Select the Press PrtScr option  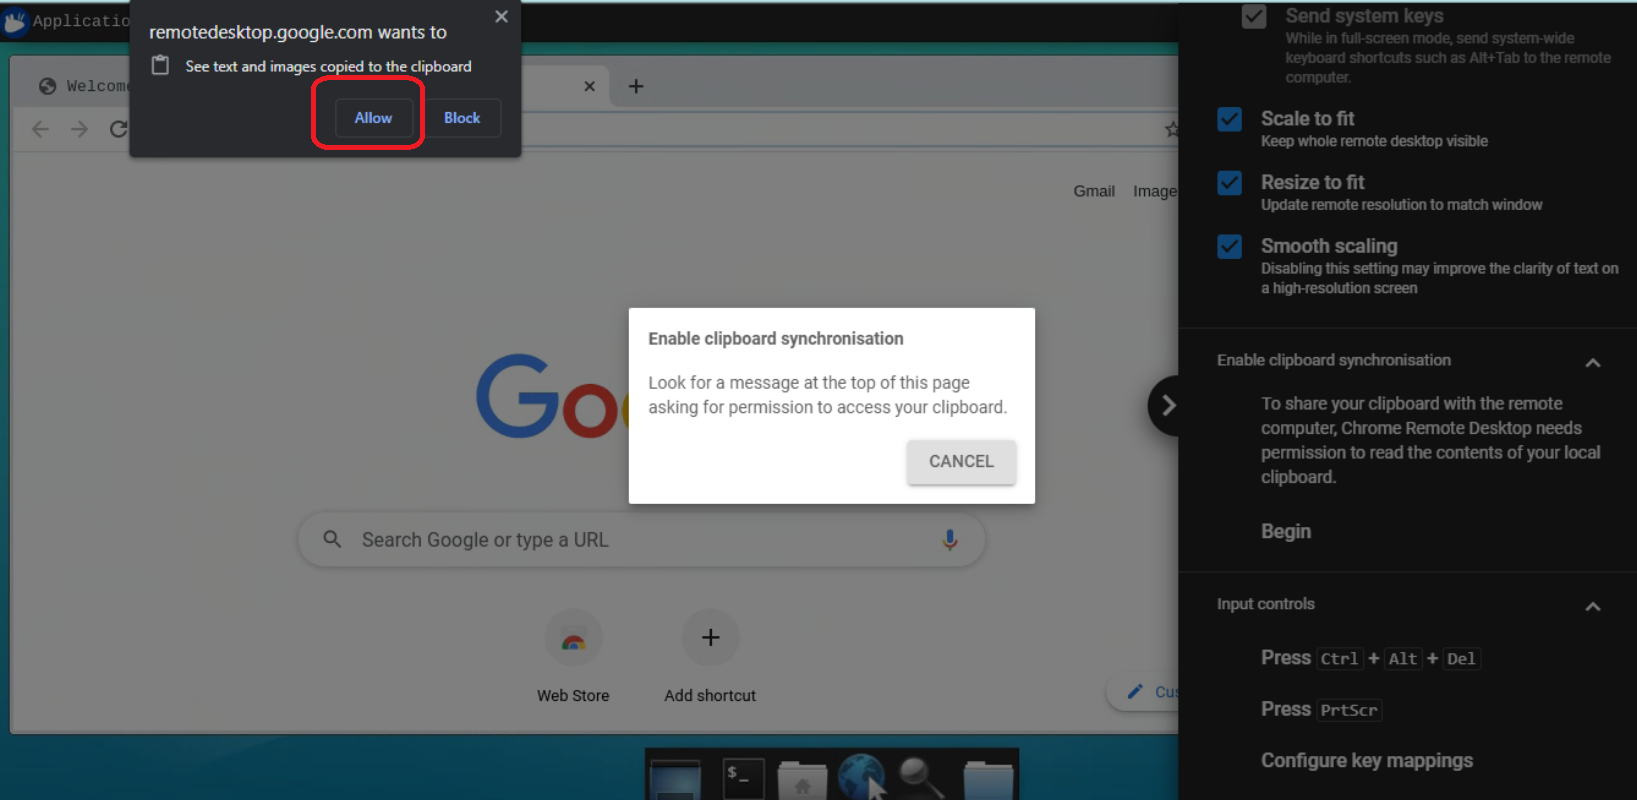[1320, 710]
